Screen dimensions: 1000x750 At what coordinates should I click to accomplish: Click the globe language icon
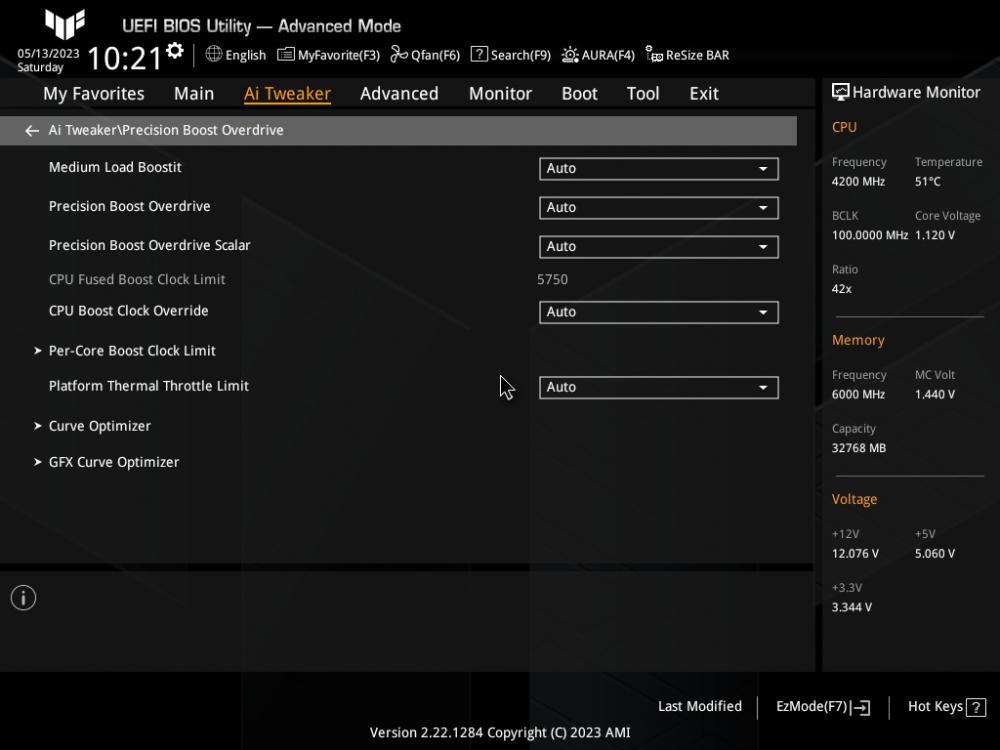tap(214, 54)
